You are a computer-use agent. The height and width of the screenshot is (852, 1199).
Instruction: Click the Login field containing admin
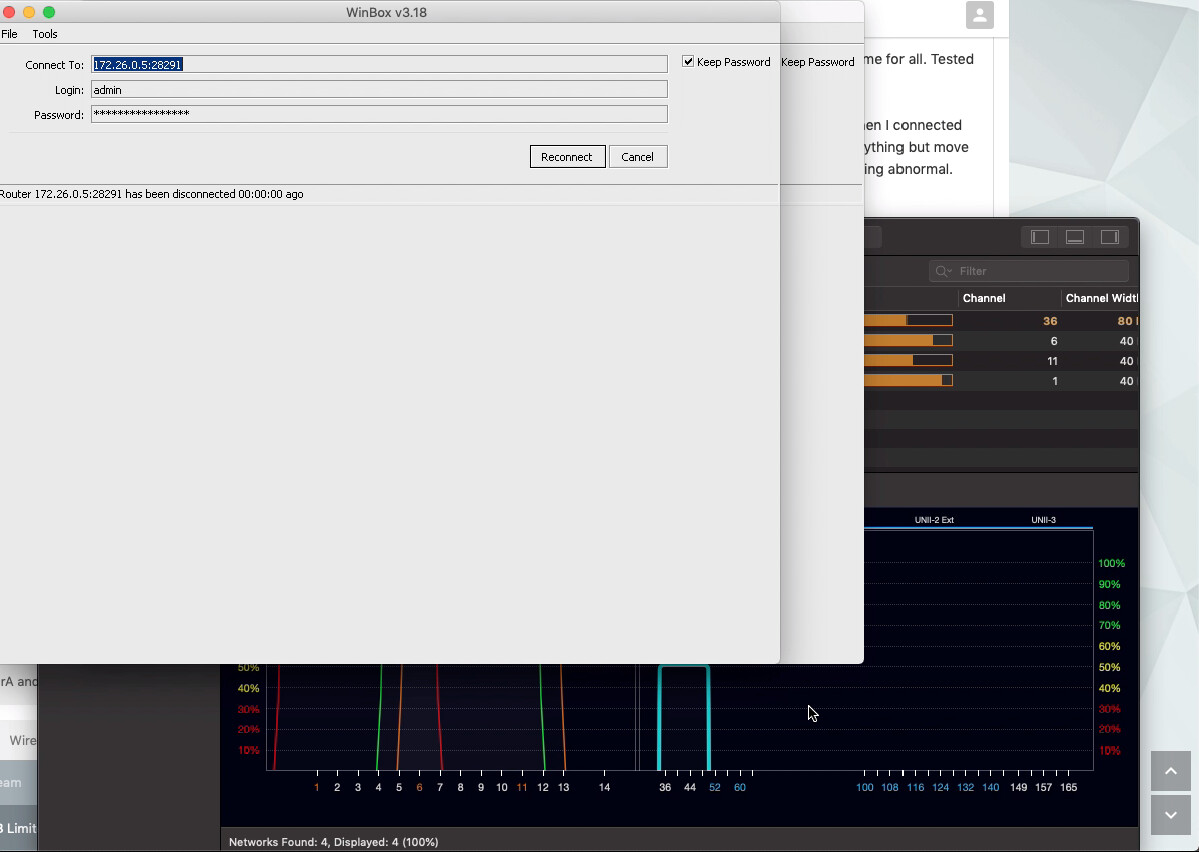(x=379, y=89)
